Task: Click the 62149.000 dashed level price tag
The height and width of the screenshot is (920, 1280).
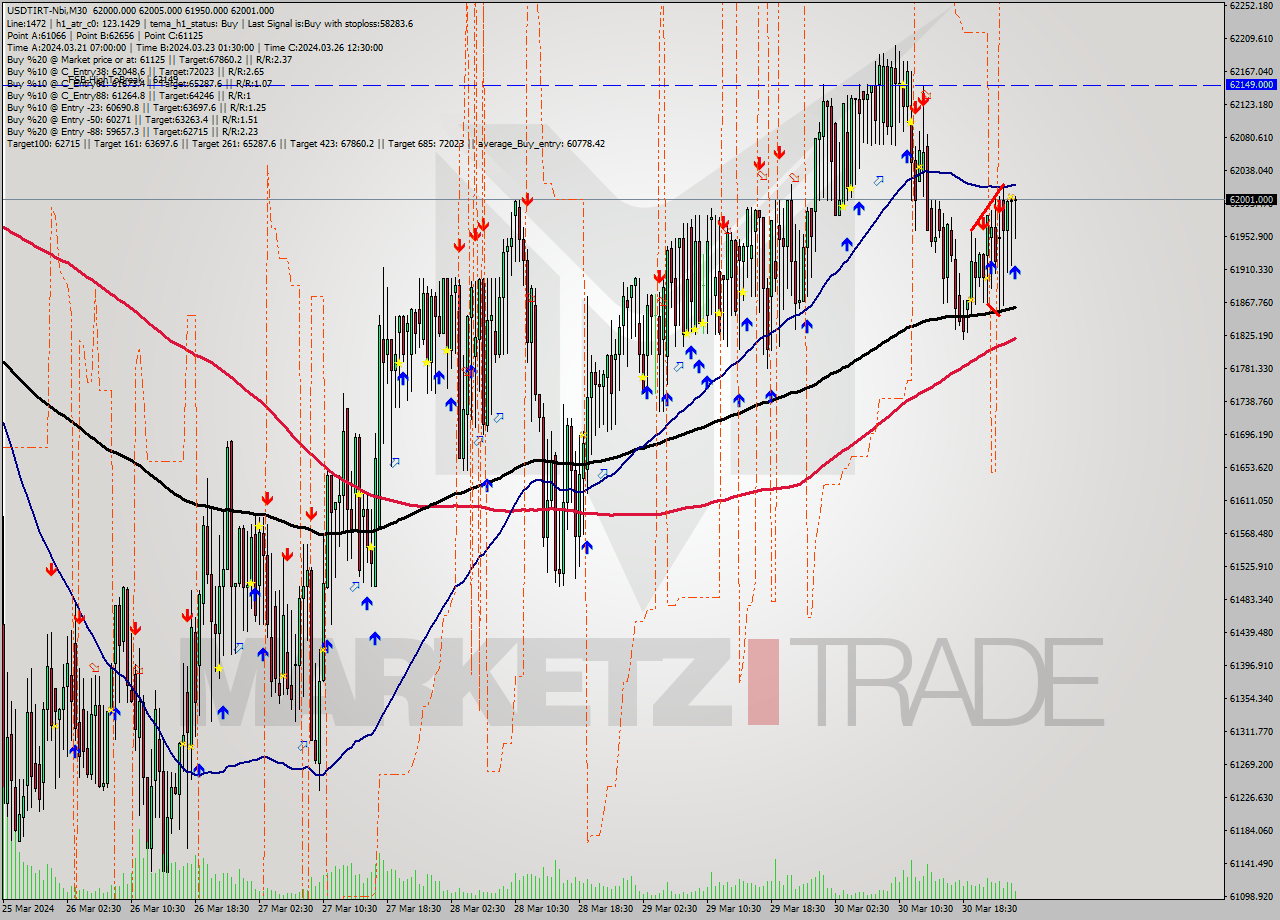Action: click(1250, 85)
